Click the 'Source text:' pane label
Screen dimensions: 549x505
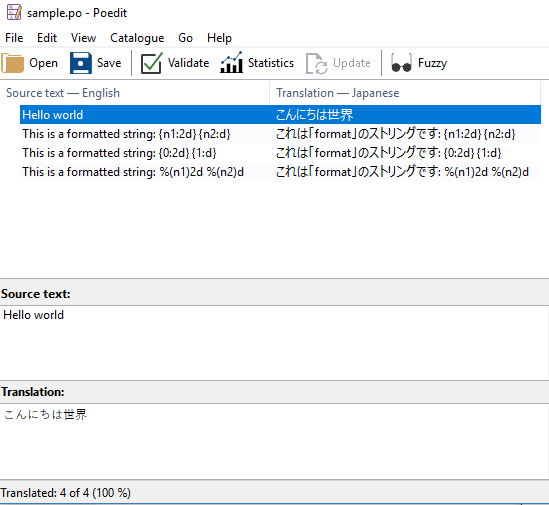(x=36, y=294)
